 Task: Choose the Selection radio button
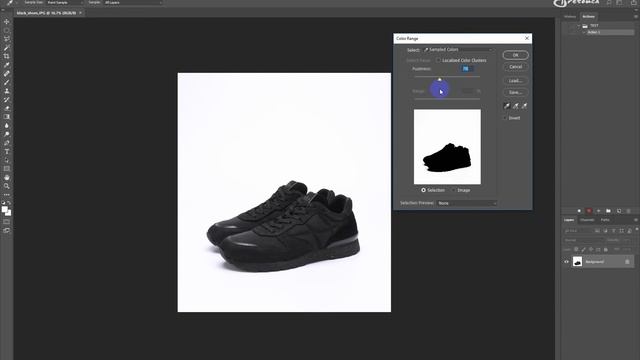coord(423,190)
